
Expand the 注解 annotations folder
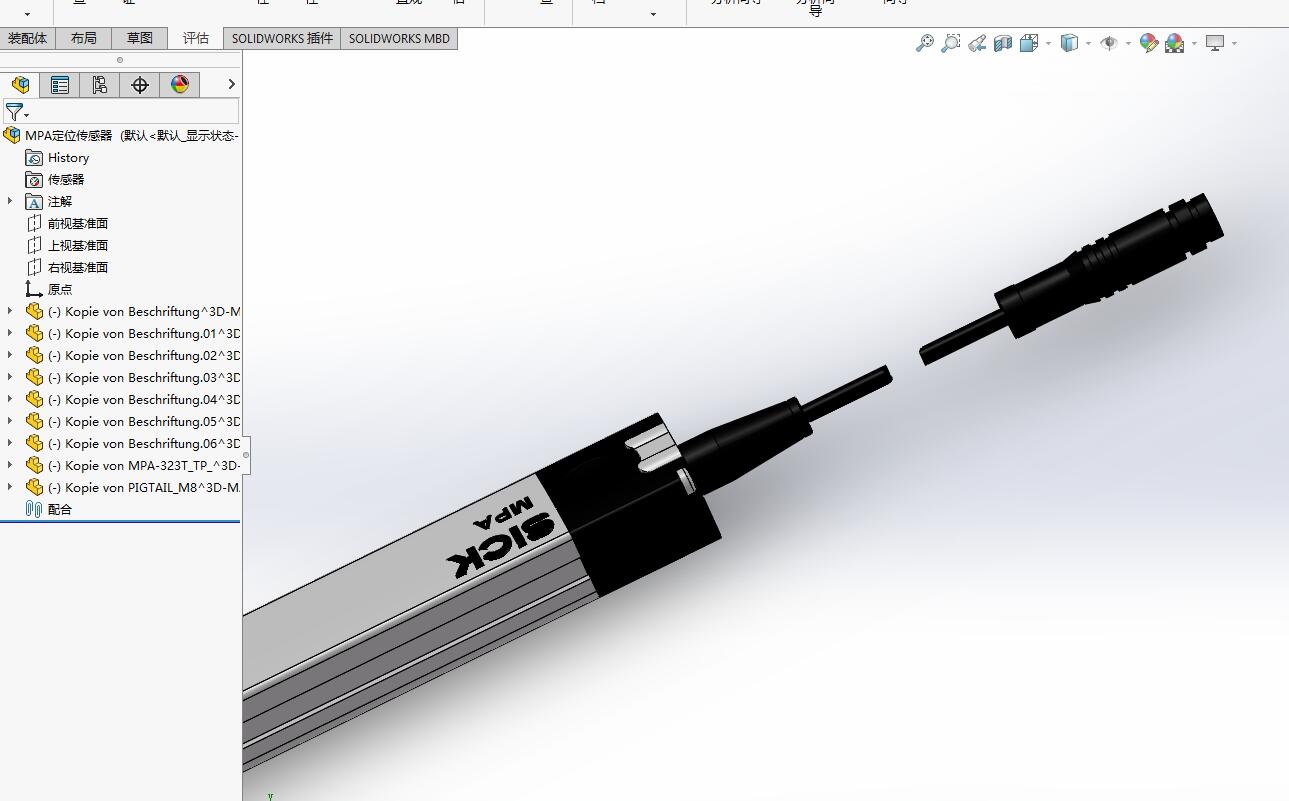click(x=10, y=201)
